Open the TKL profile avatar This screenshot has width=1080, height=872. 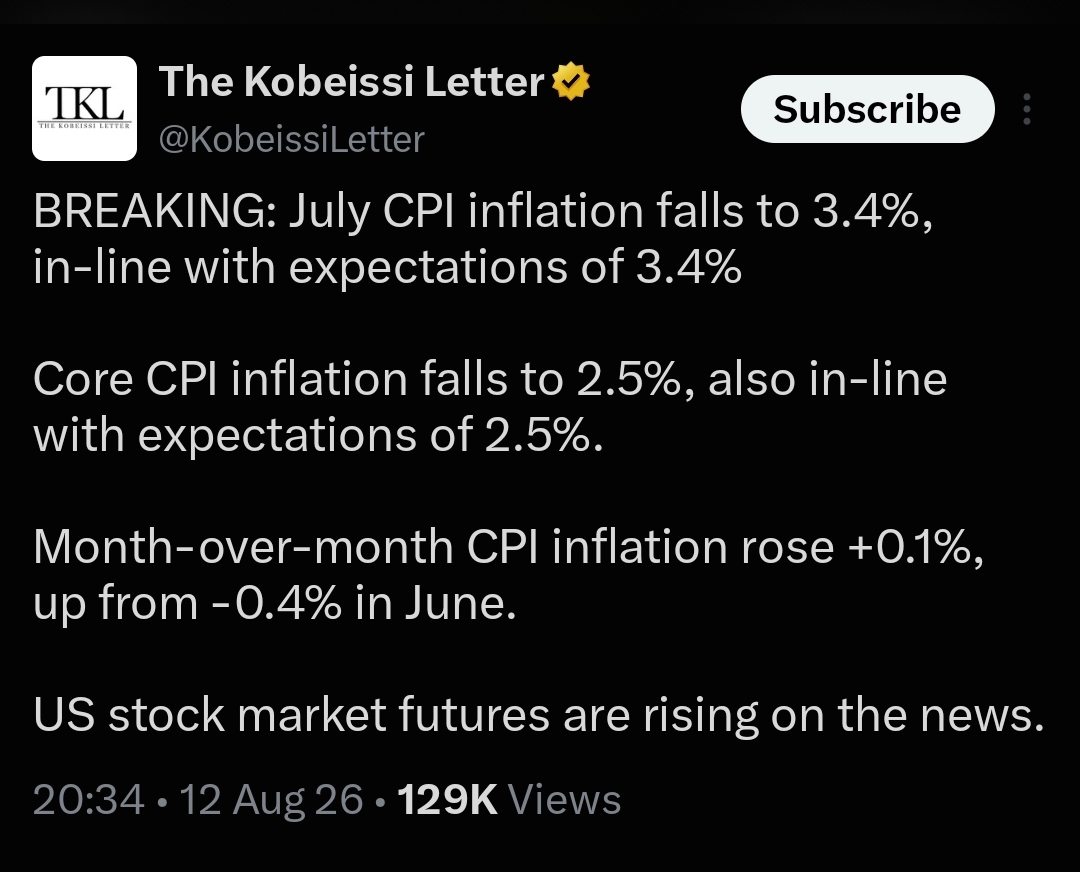click(x=84, y=108)
